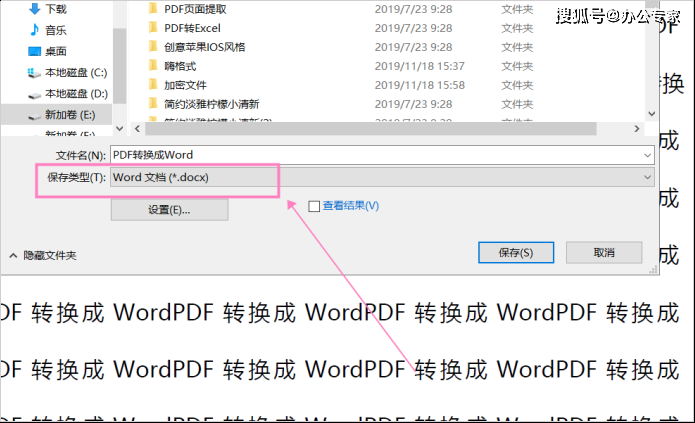
Task: Click the horizontal scrollbar right arrow
Action: point(637,129)
